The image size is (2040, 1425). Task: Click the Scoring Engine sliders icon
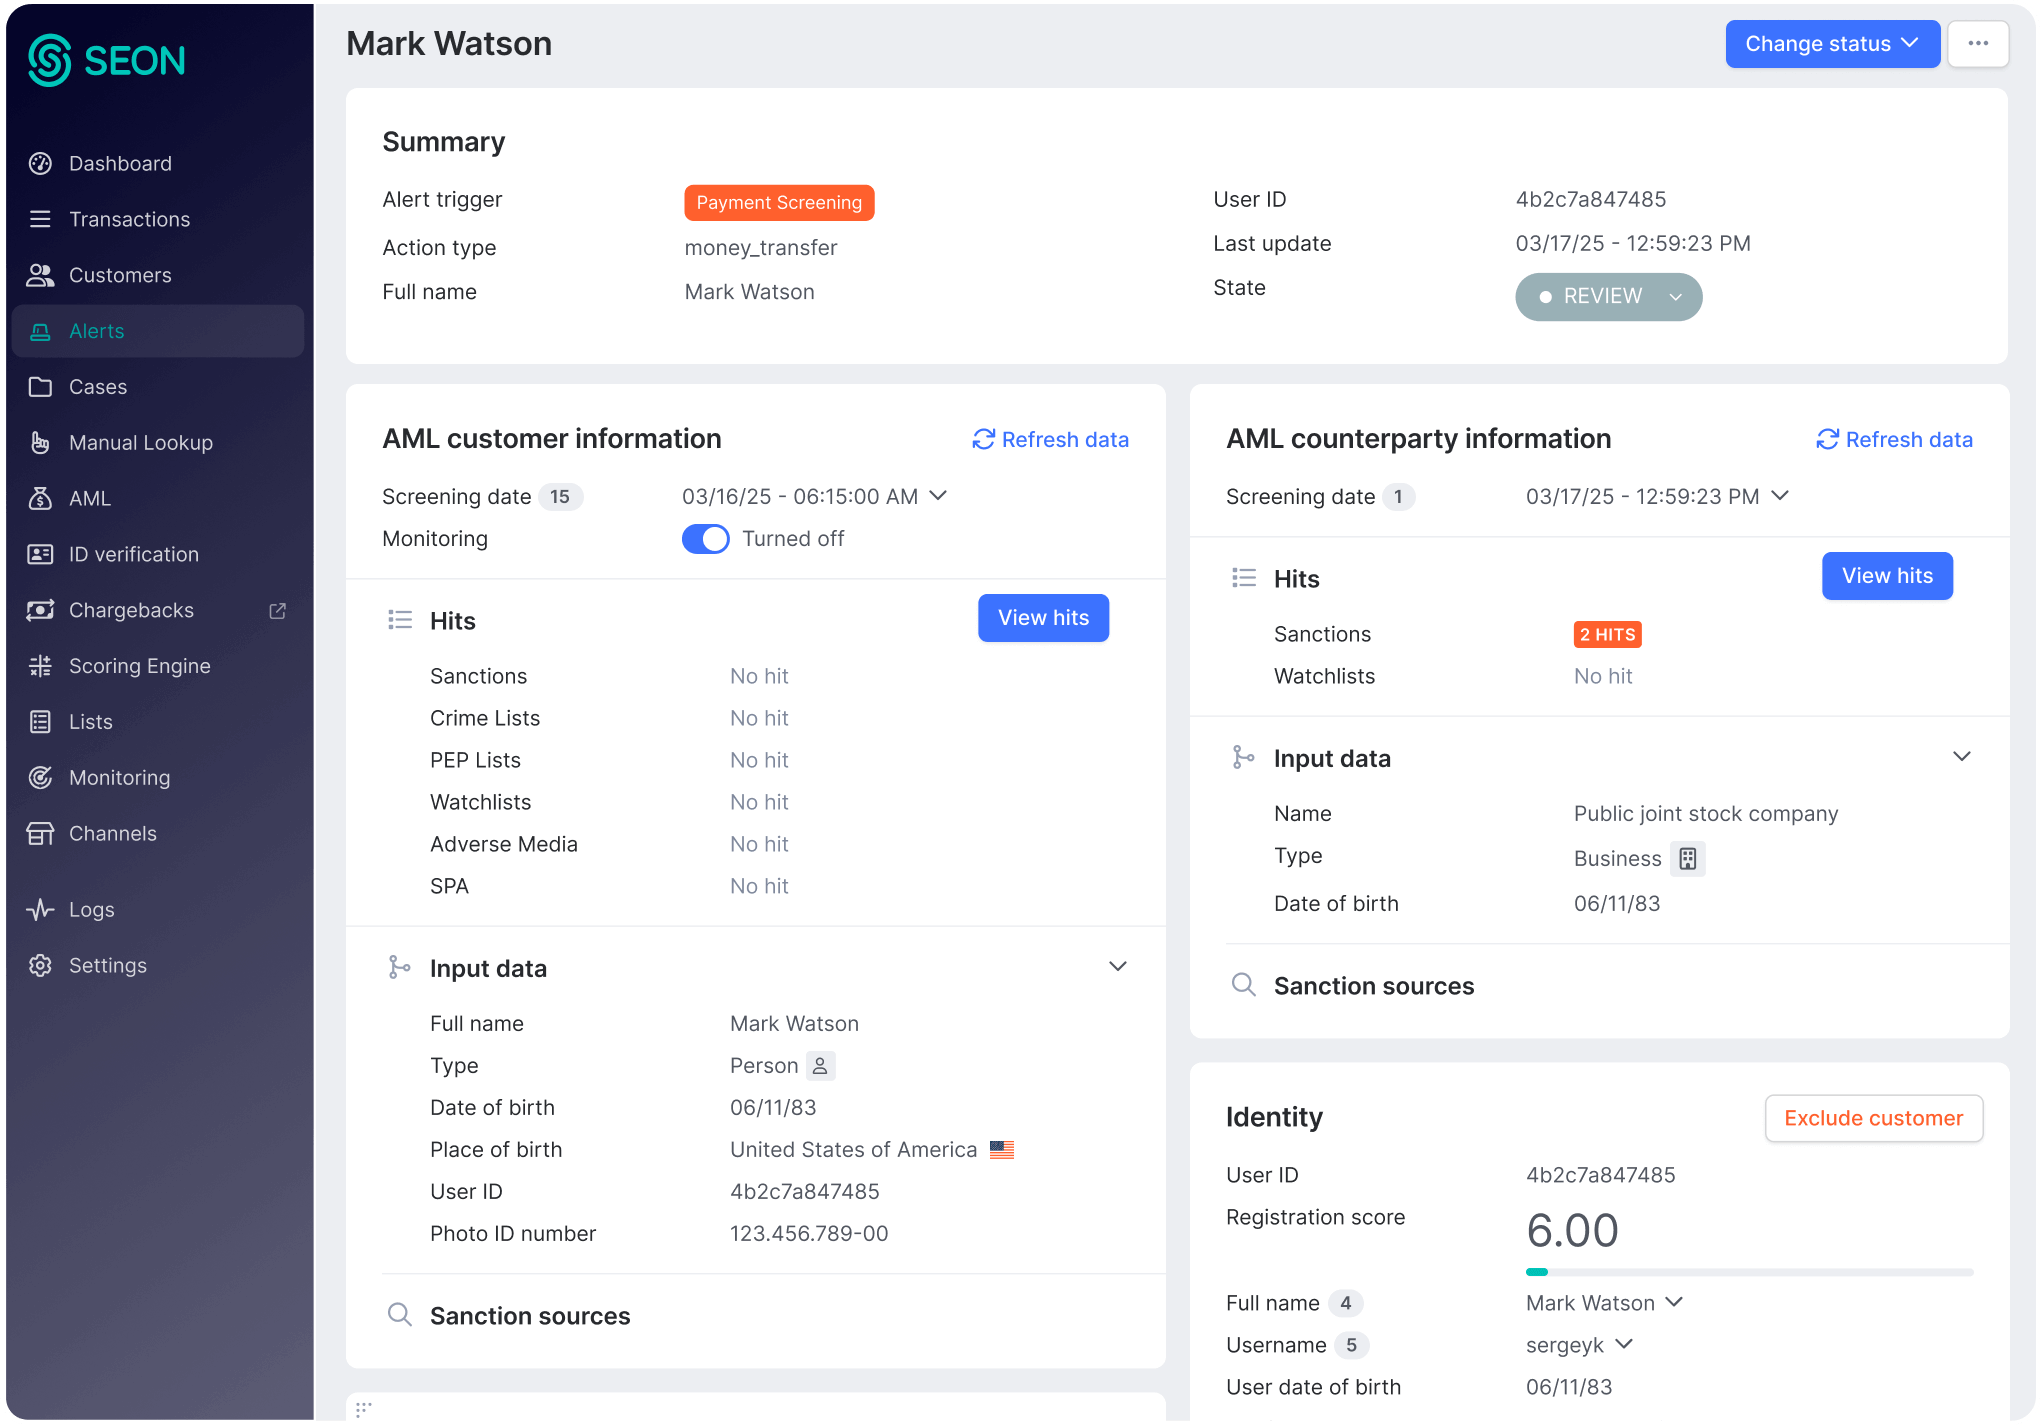tap(40, 666)
